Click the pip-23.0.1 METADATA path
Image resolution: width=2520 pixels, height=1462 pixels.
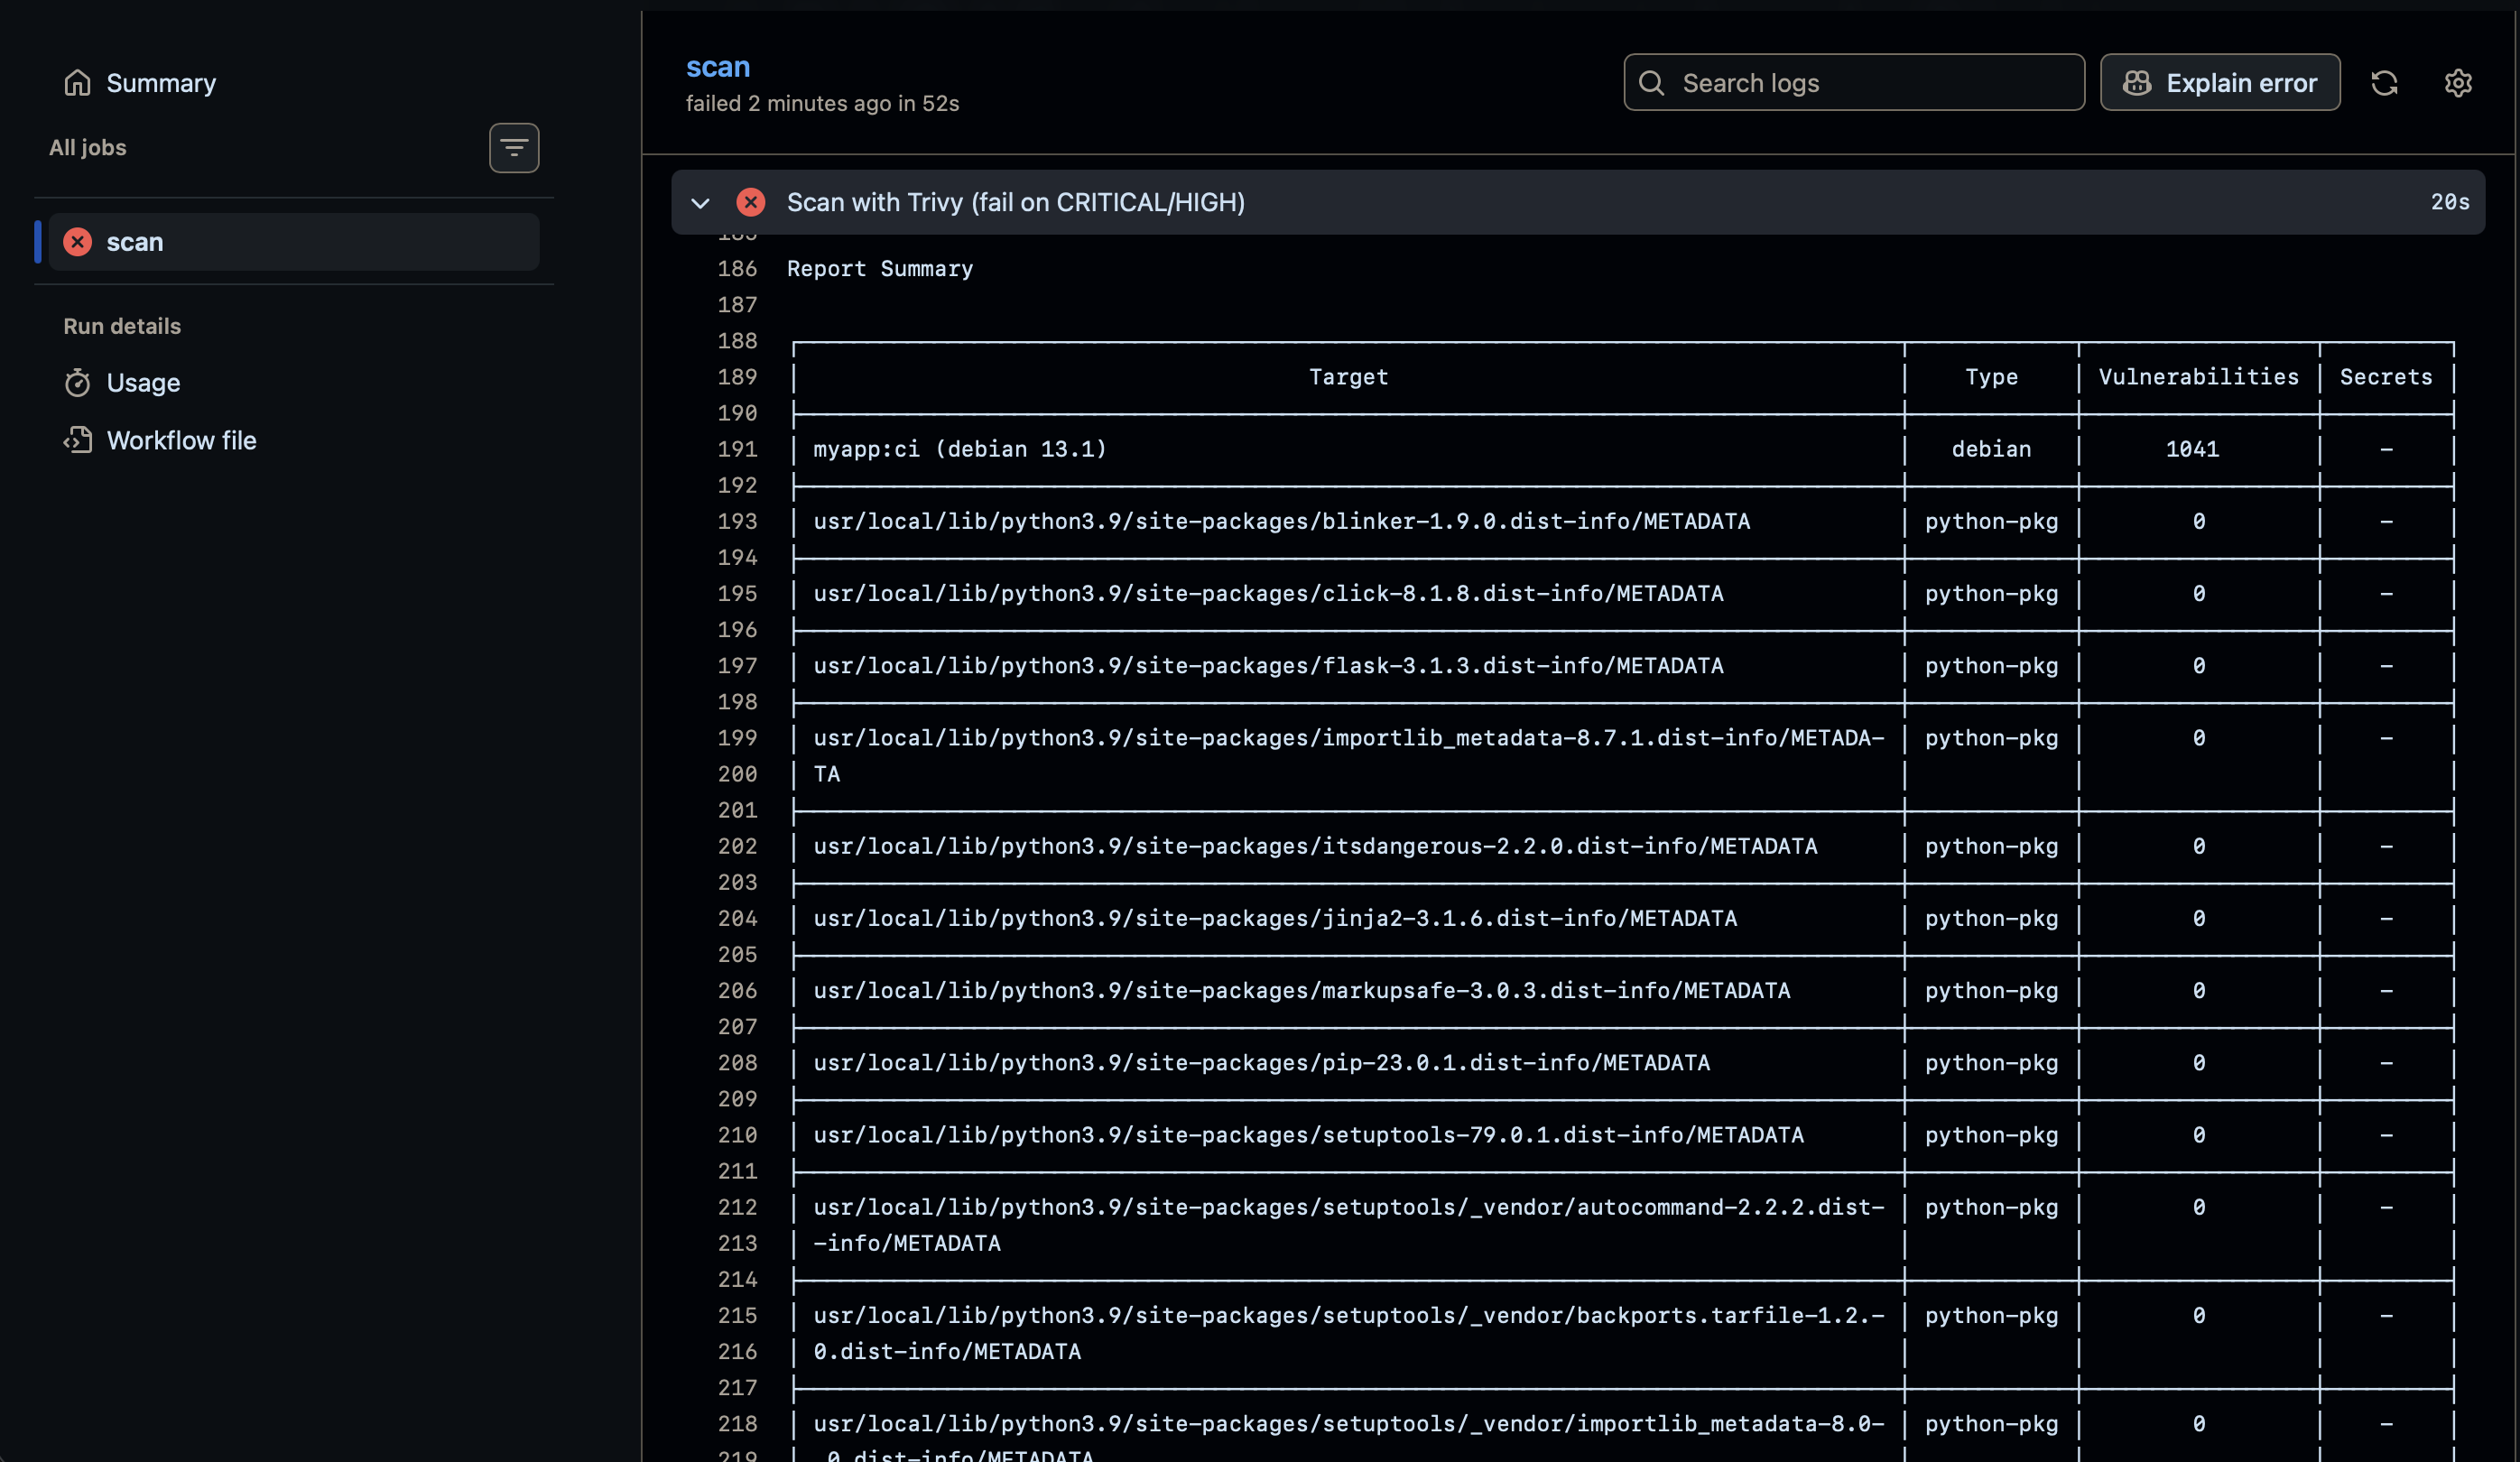[1262, 1063]
